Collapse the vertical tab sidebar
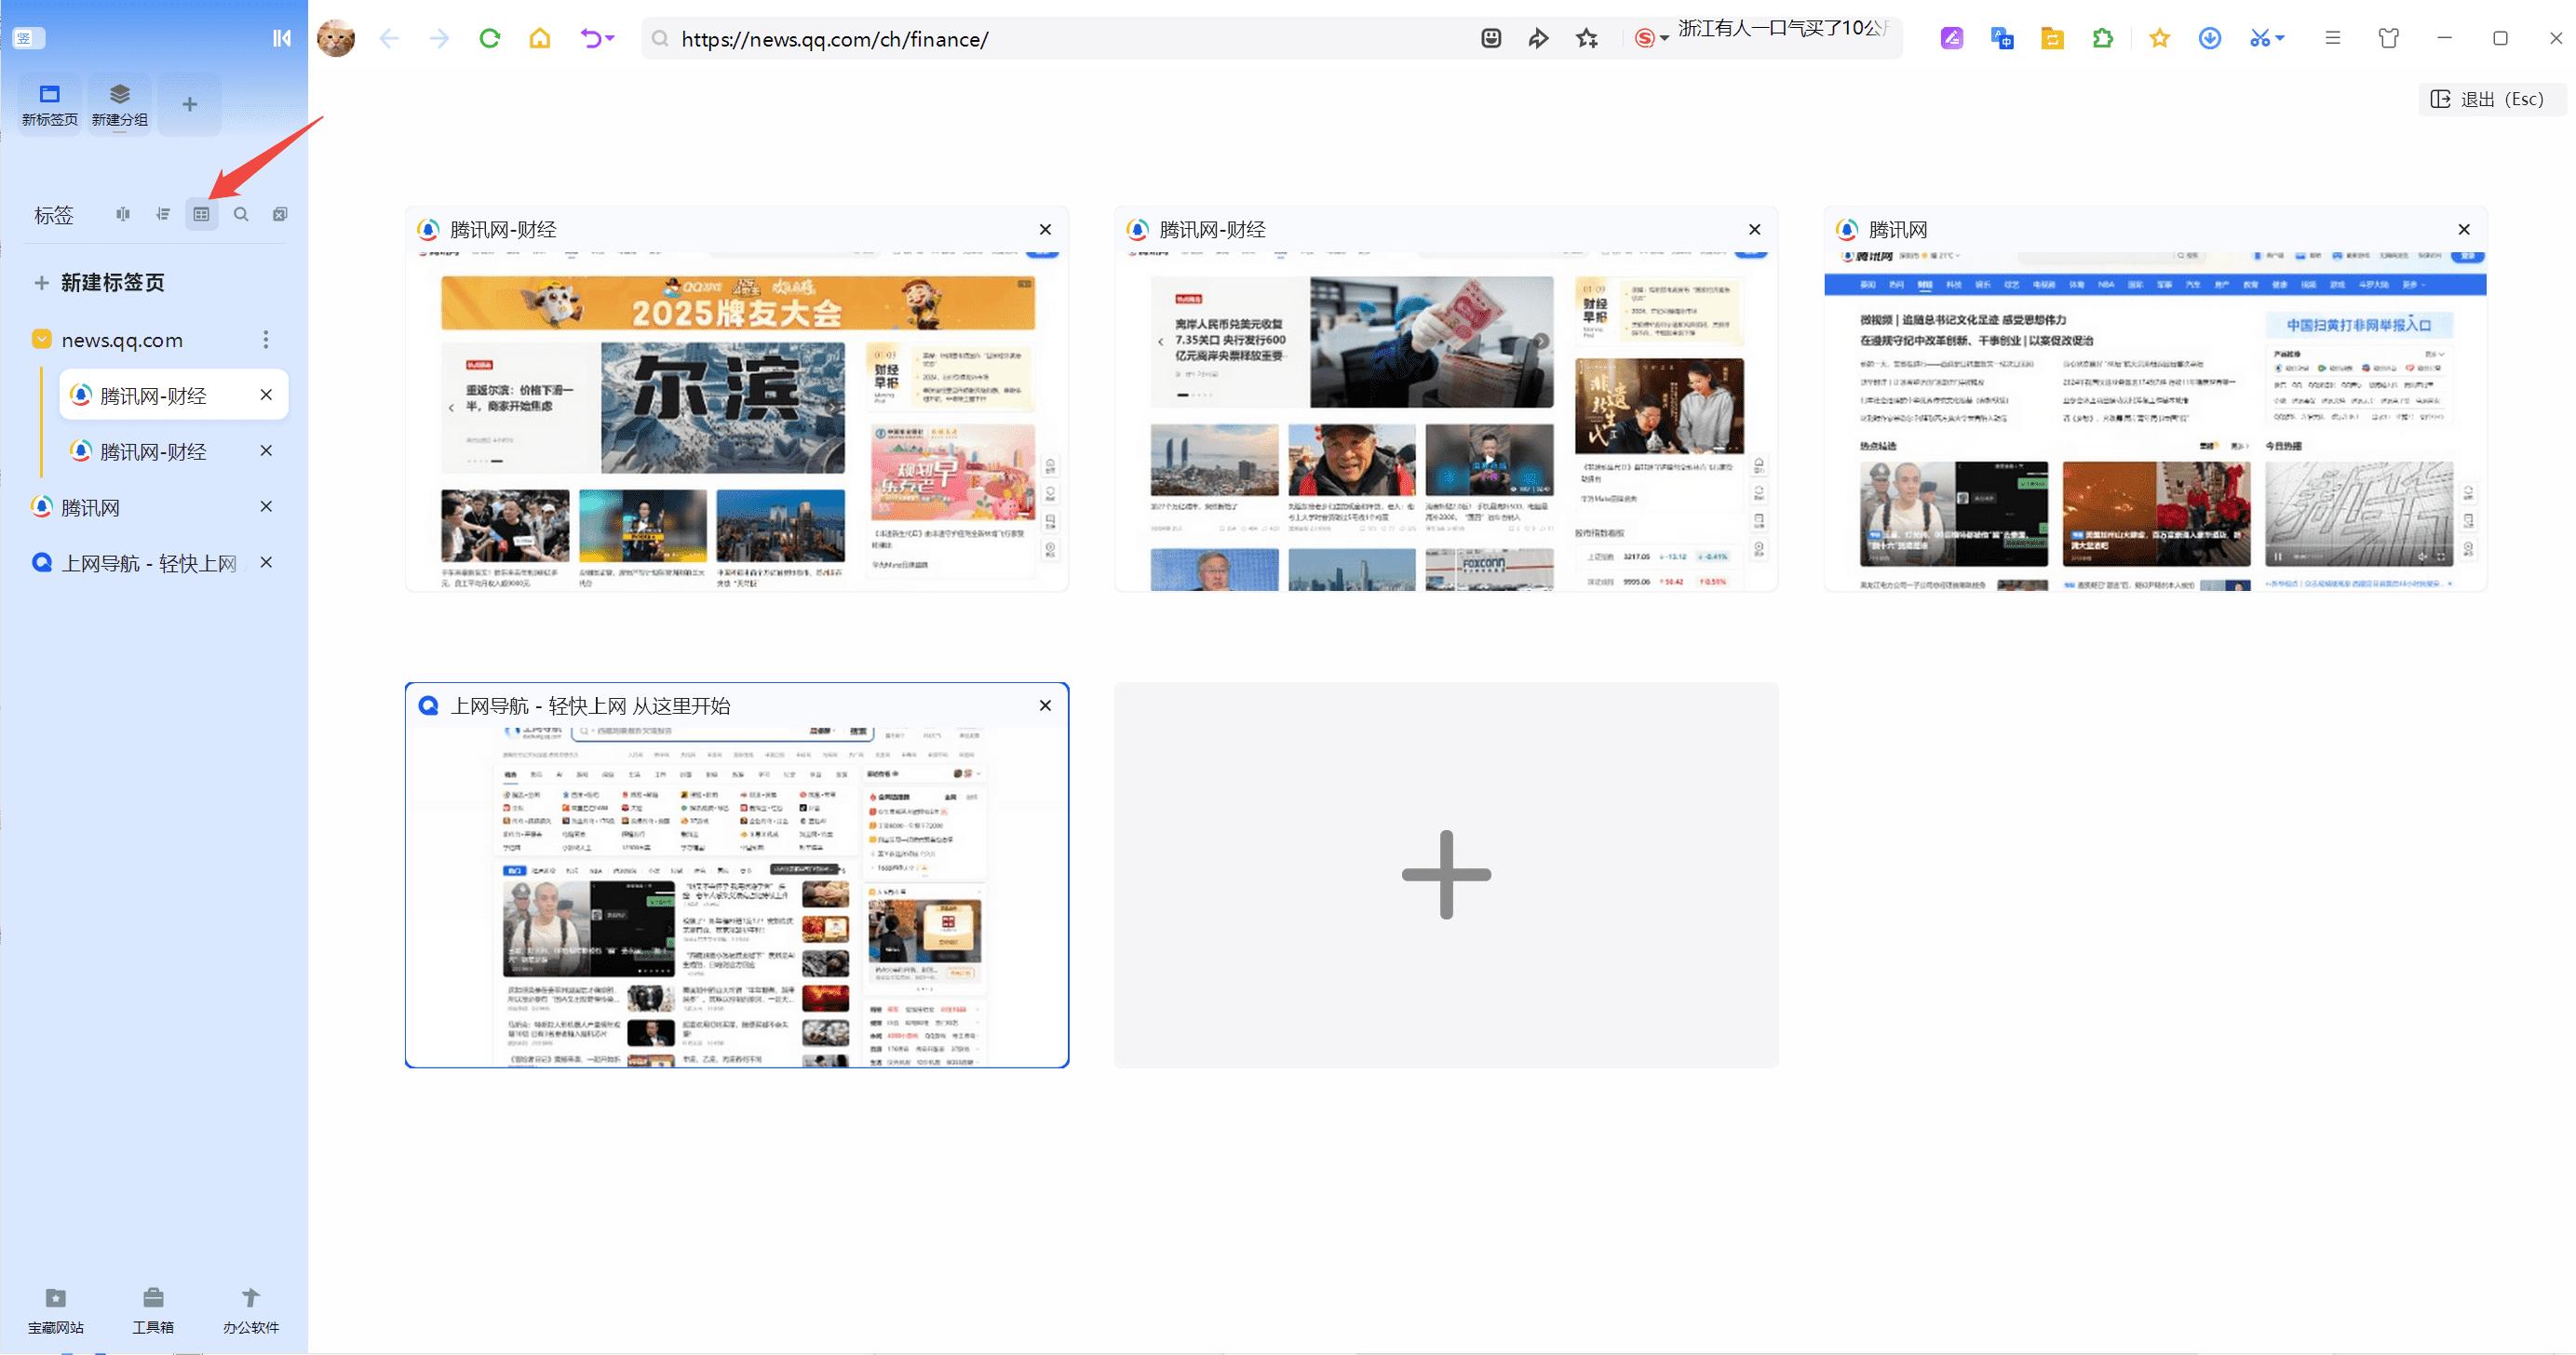The image size is (2576, 1355). coord(282,38)
